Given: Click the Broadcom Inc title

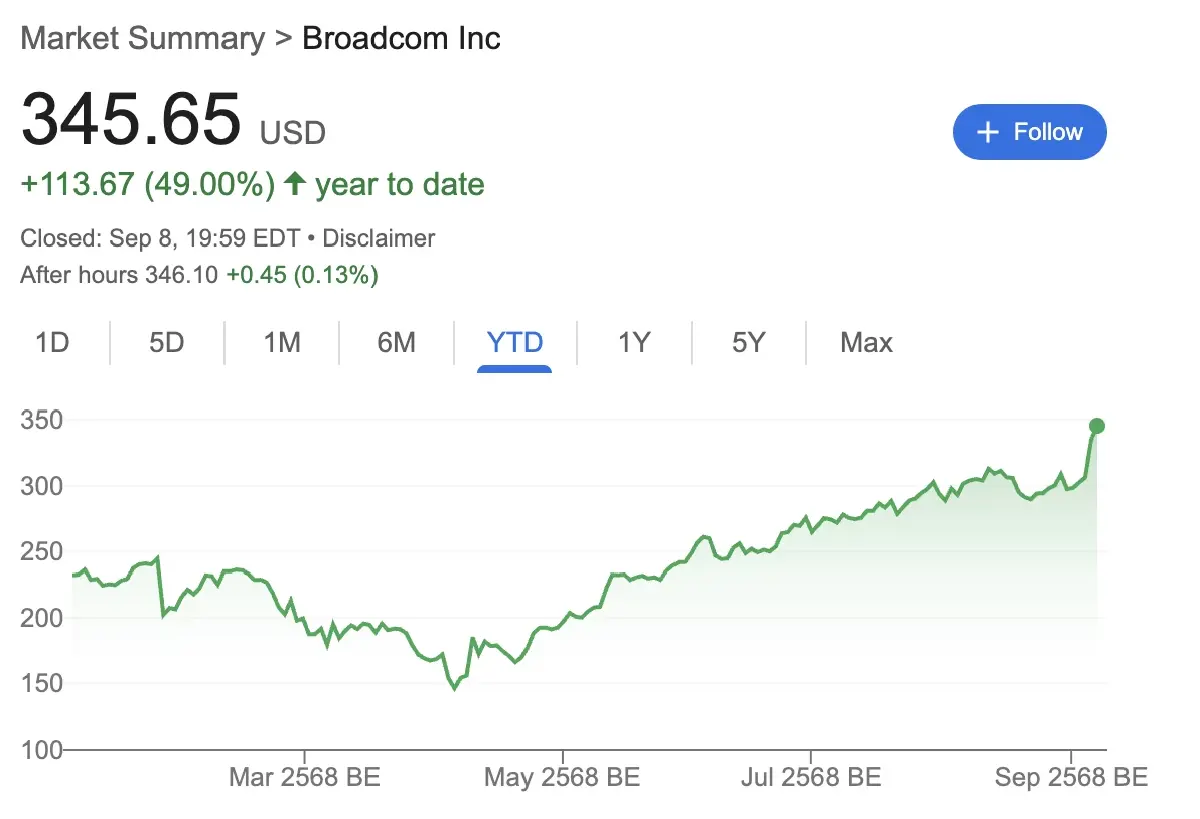Looking at the screenshot, I should [401, 38].
